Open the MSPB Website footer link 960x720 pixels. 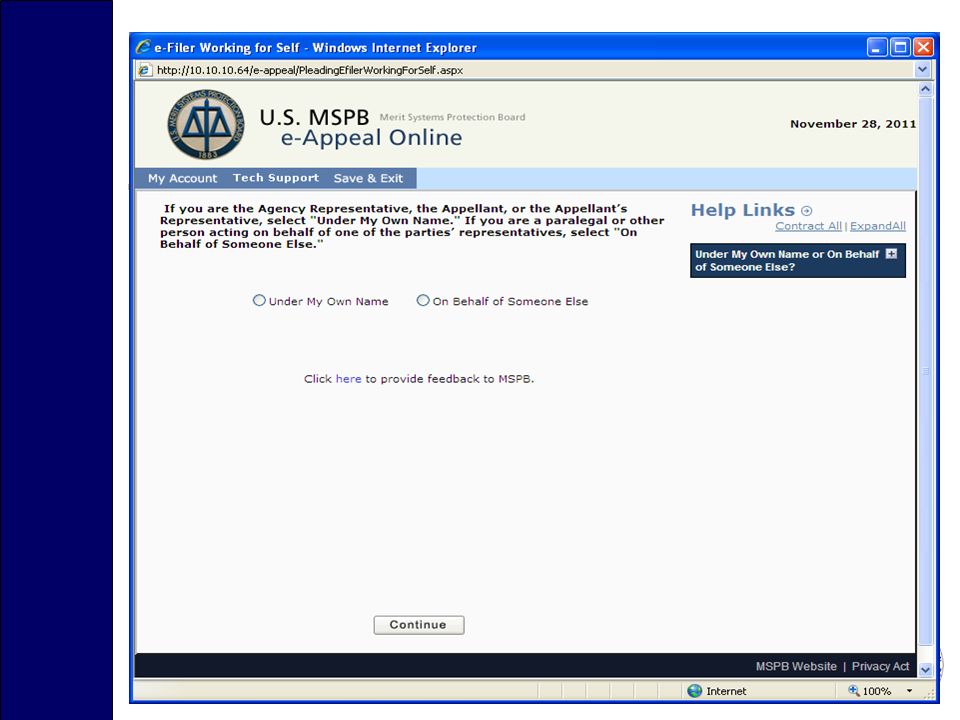(796, 666)
